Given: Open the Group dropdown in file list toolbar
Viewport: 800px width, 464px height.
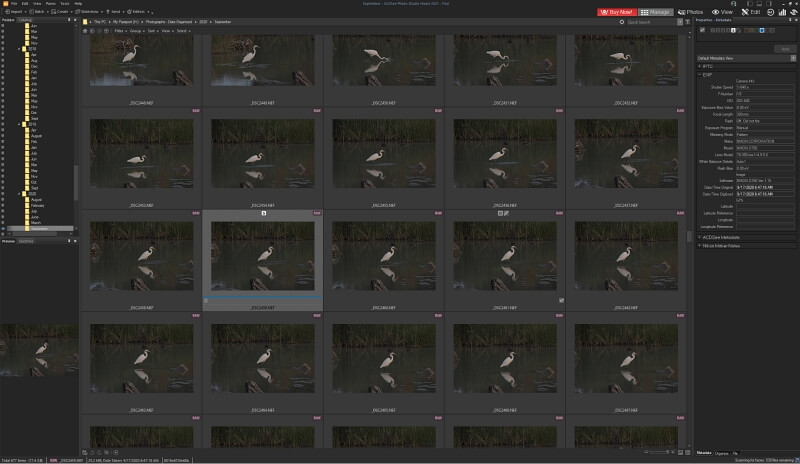Looking at the screenshot, I should tap(136, 31).
